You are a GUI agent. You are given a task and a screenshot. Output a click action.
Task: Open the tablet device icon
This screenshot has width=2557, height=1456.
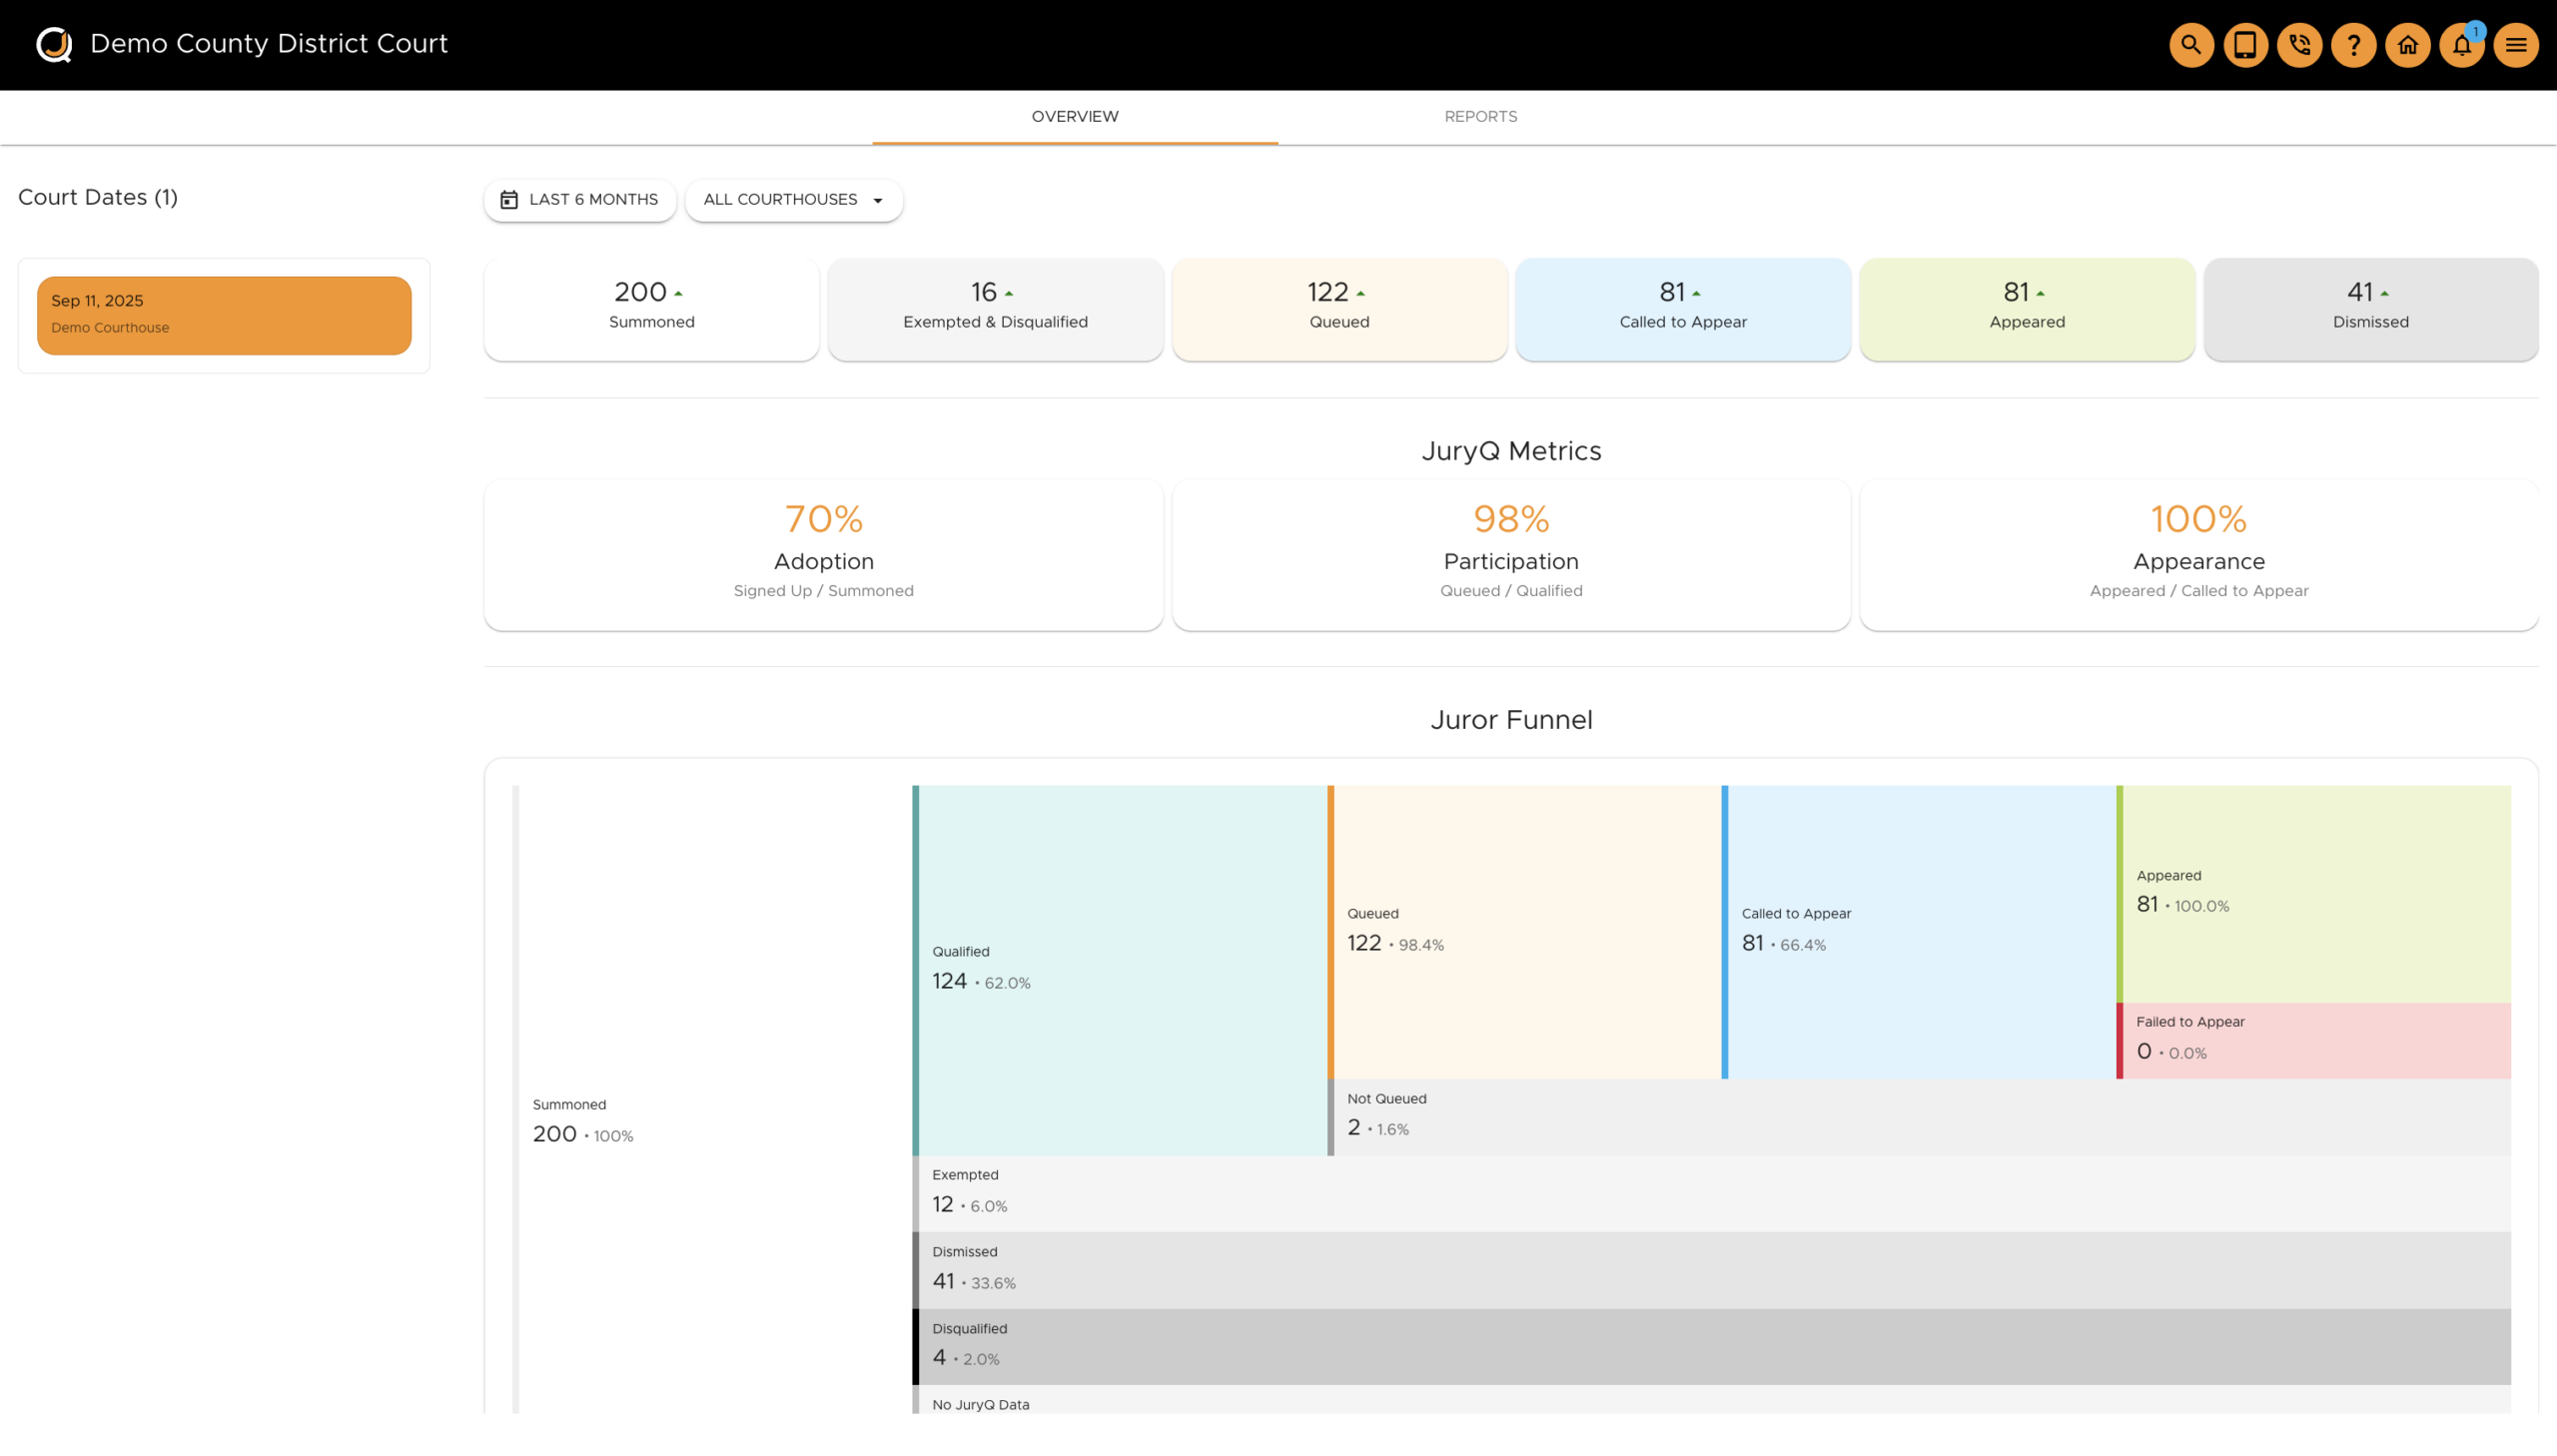[2245, 45]
